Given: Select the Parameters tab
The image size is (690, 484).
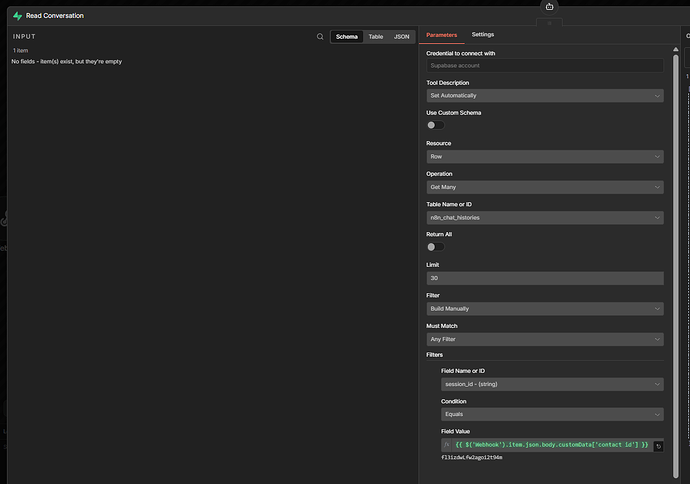Looking at the screenshot, I should tap(442, 35).
